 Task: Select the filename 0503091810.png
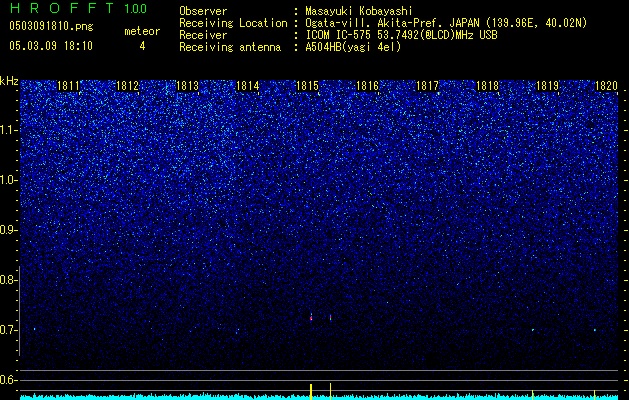(51, 26)
